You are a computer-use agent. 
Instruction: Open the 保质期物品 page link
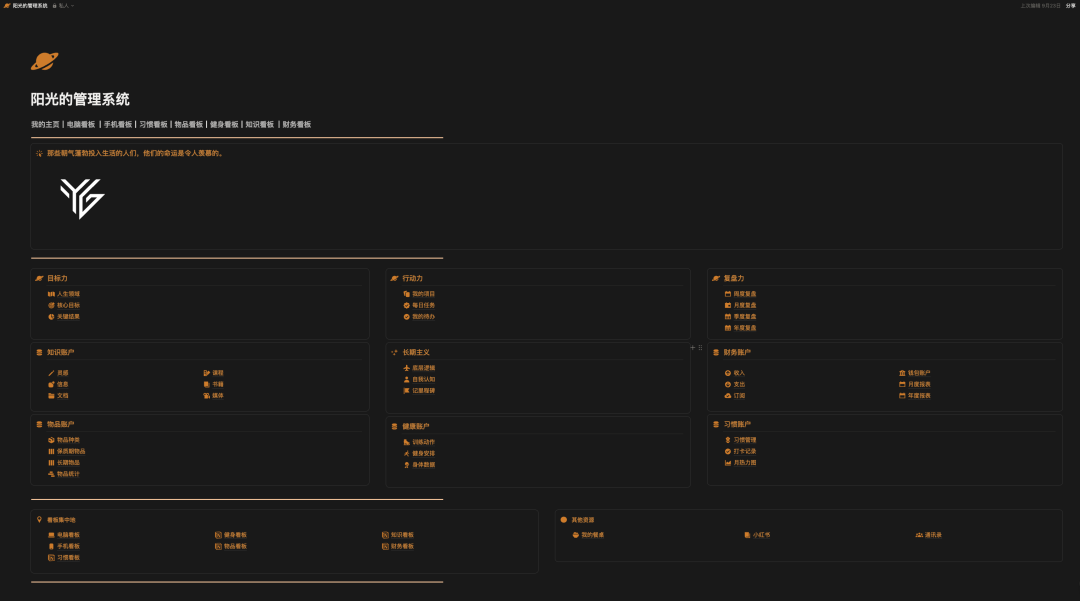pos(71,452)
